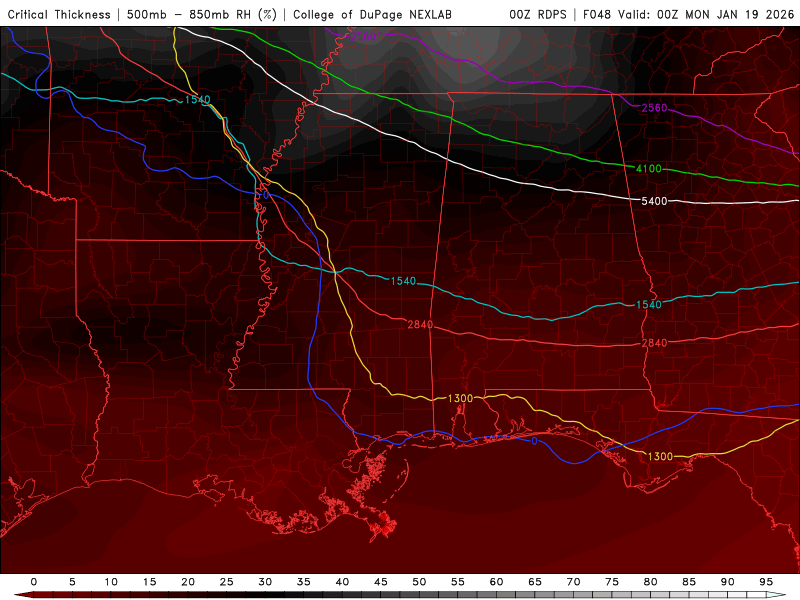Click the red 2840 label on the right side
The width and height of the screenshot is (800, 600).
tap(654, 343)
